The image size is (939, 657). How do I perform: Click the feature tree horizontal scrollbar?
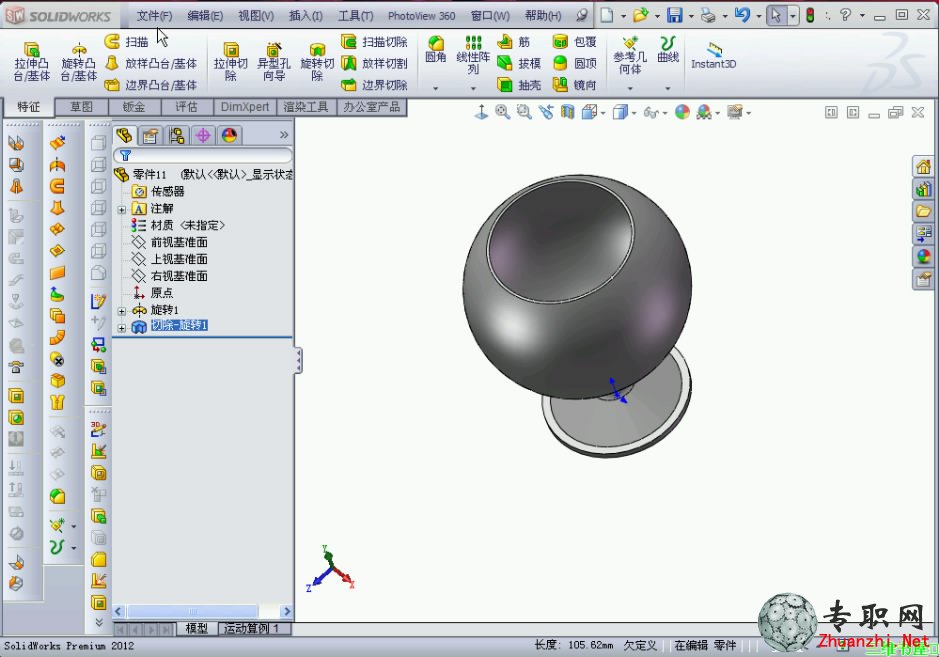202,611
